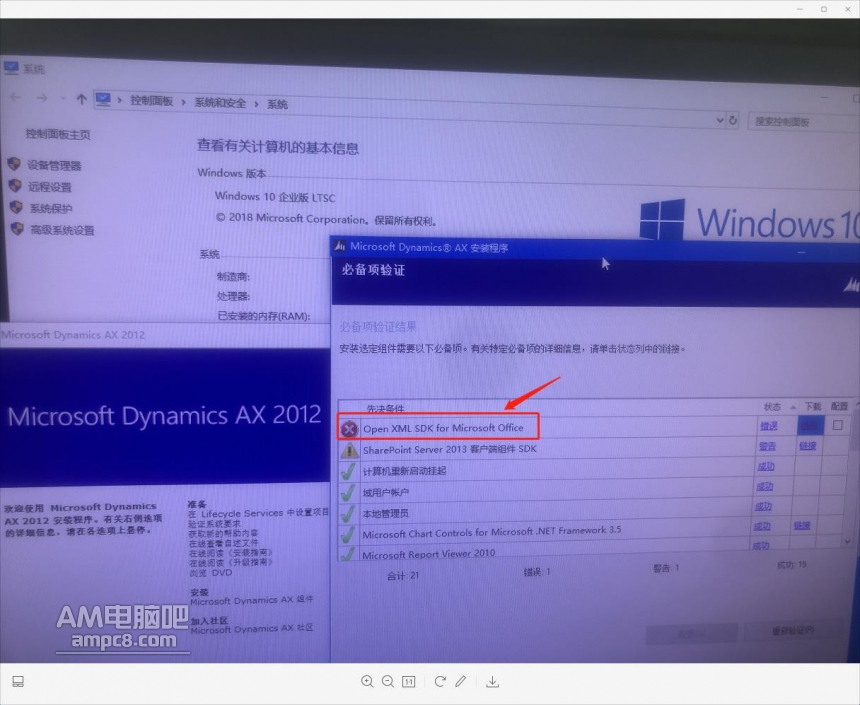This screenshot has height=705, width=860.
Task: Select 控制面板 in the breadcrumb path
Action: click(151, 101)
